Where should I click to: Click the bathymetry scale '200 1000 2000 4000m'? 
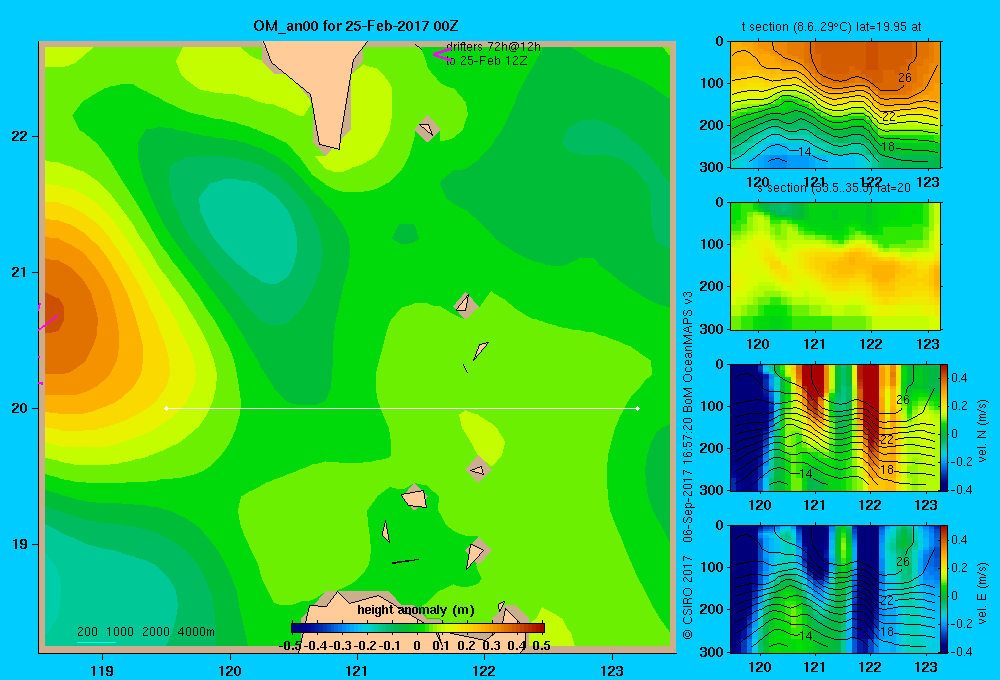click(145, 632)
